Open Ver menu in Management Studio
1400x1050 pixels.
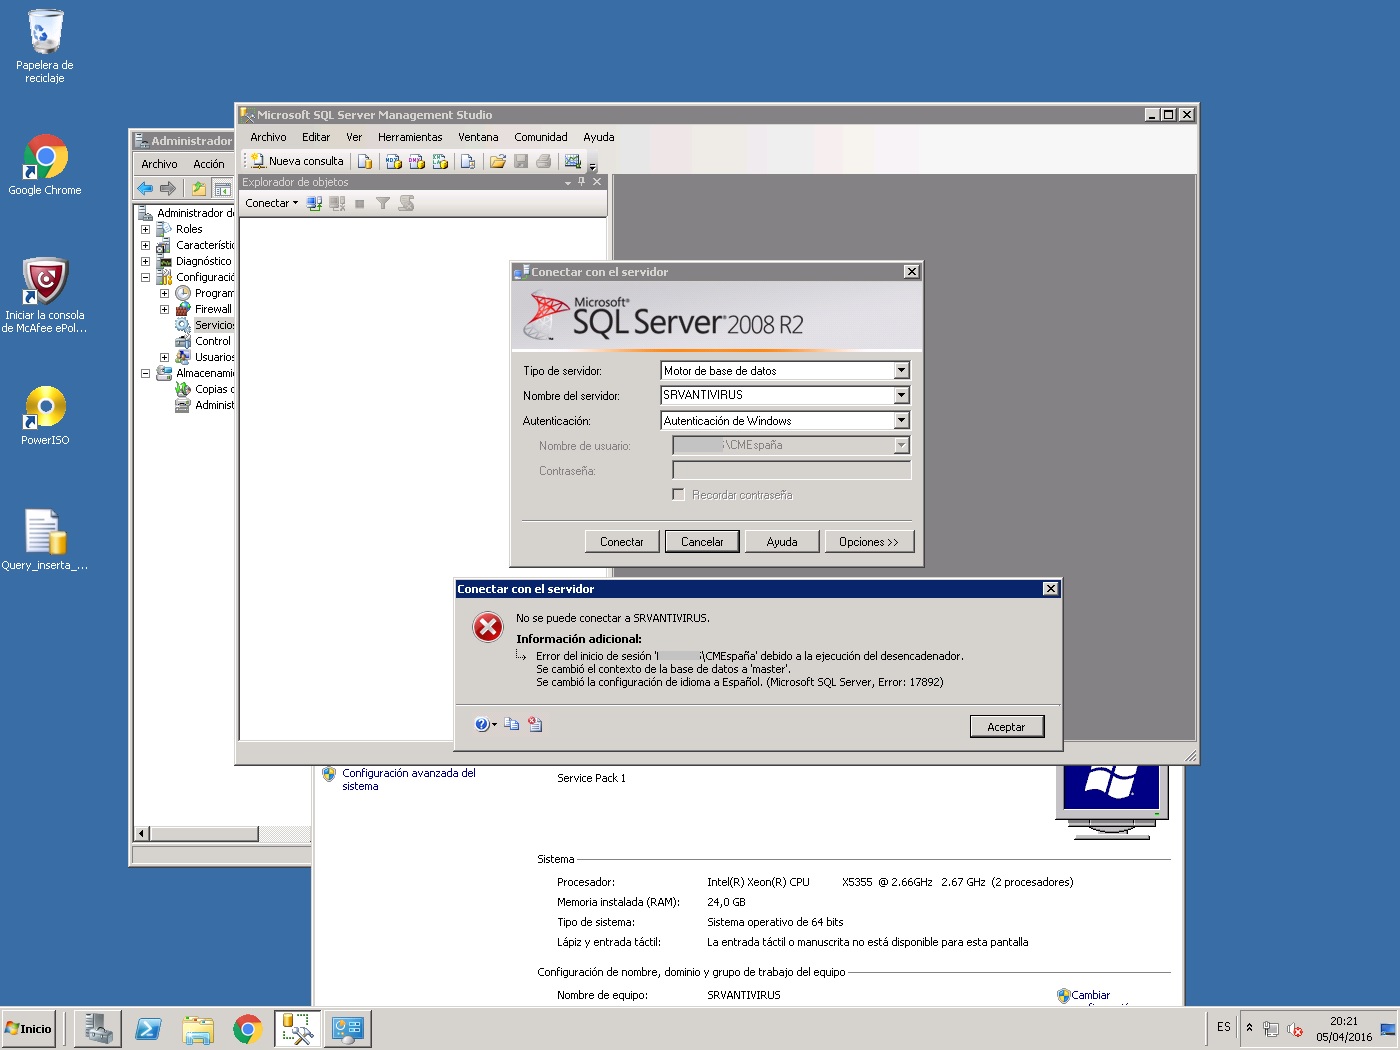coord(354,137)
